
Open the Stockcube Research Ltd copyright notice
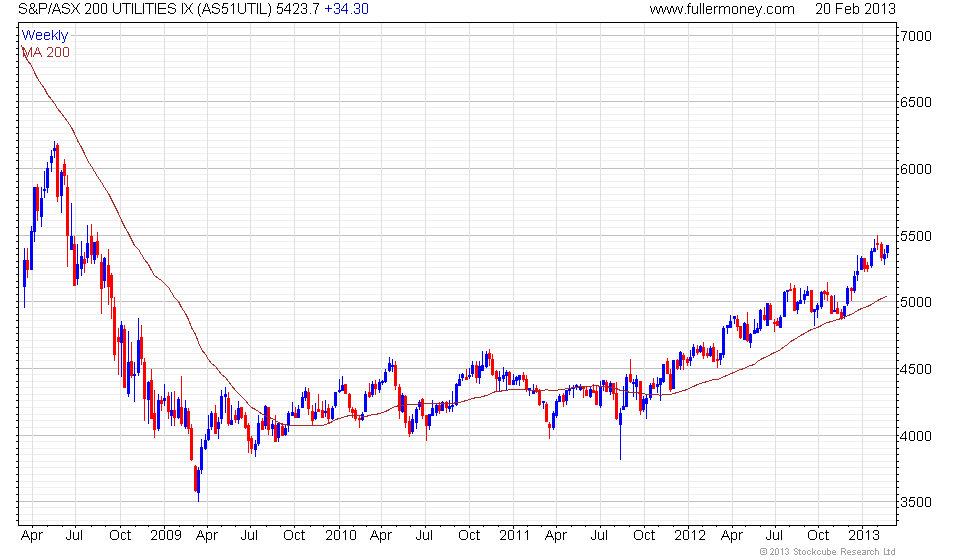point(827,551)
